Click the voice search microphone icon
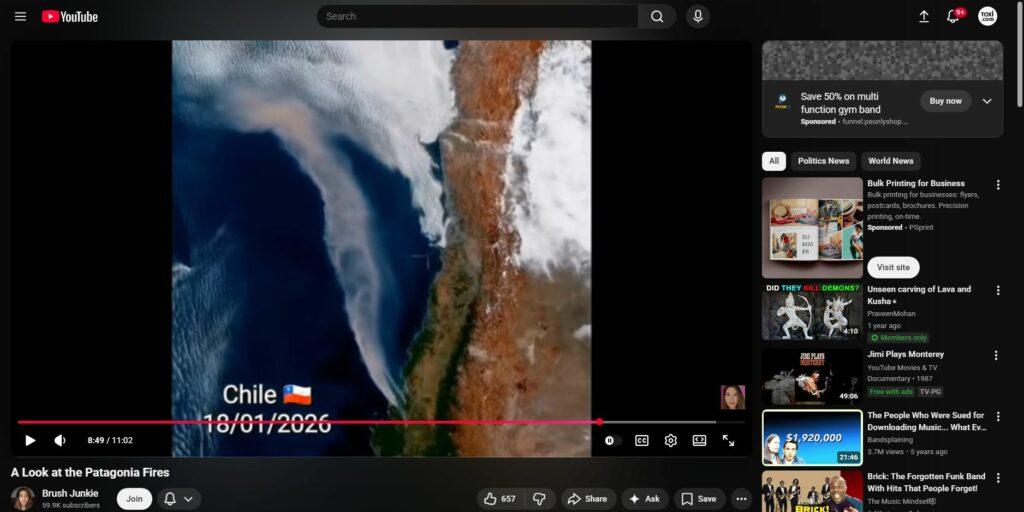The width and height of the screenshot is (1024, 512). [697, 16]
